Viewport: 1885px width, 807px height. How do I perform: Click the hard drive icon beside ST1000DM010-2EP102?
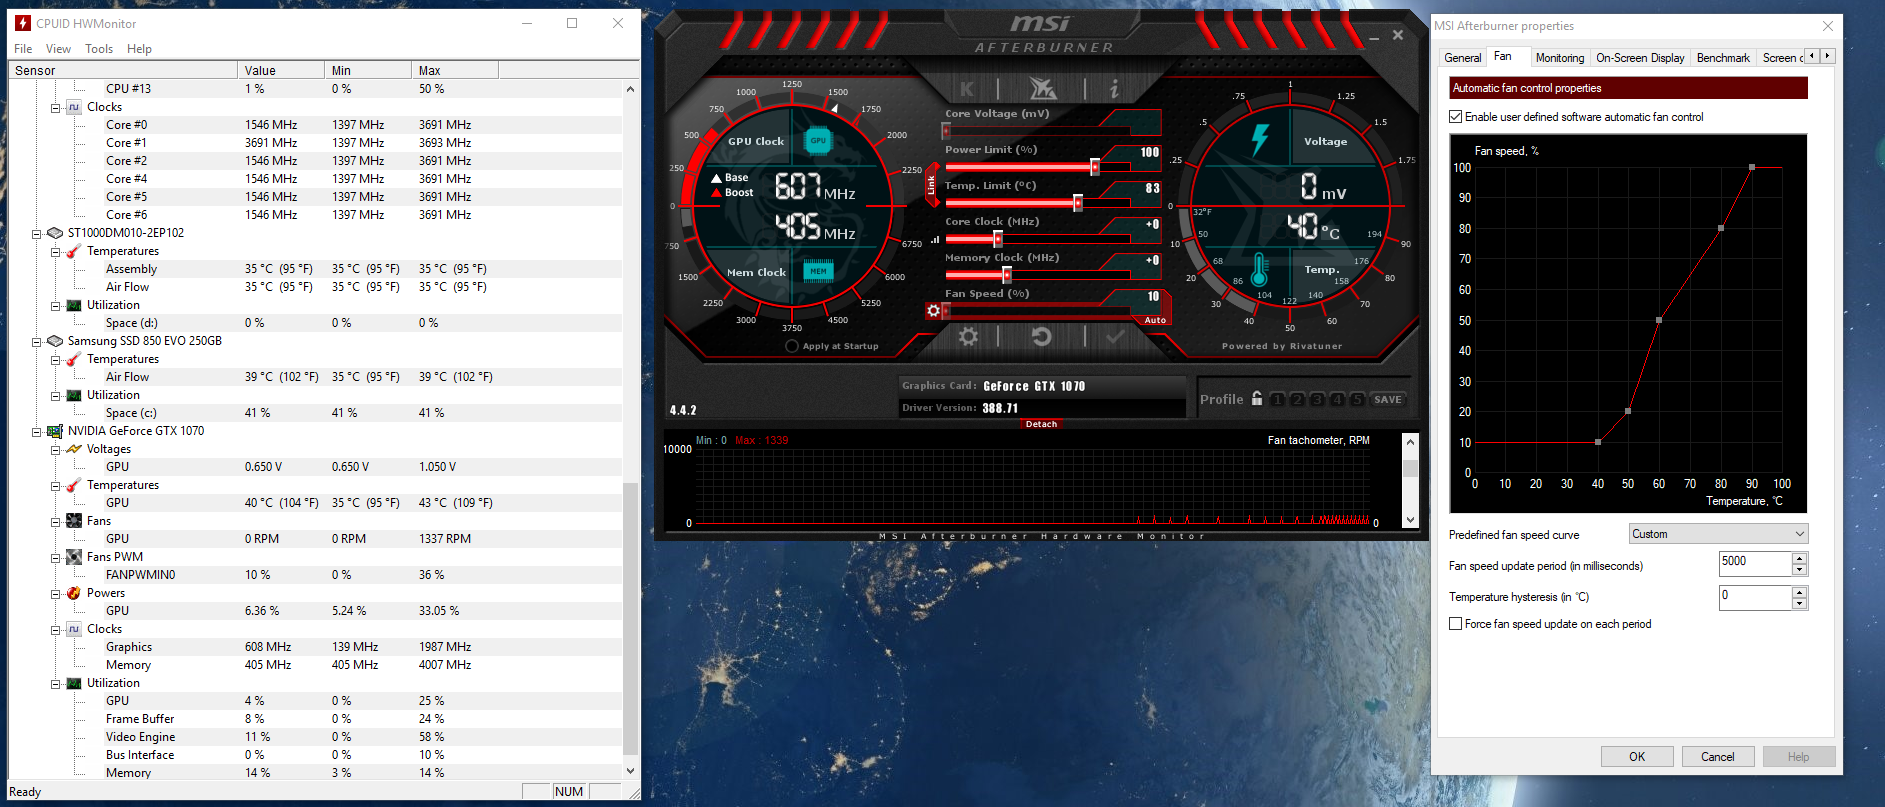55,233
